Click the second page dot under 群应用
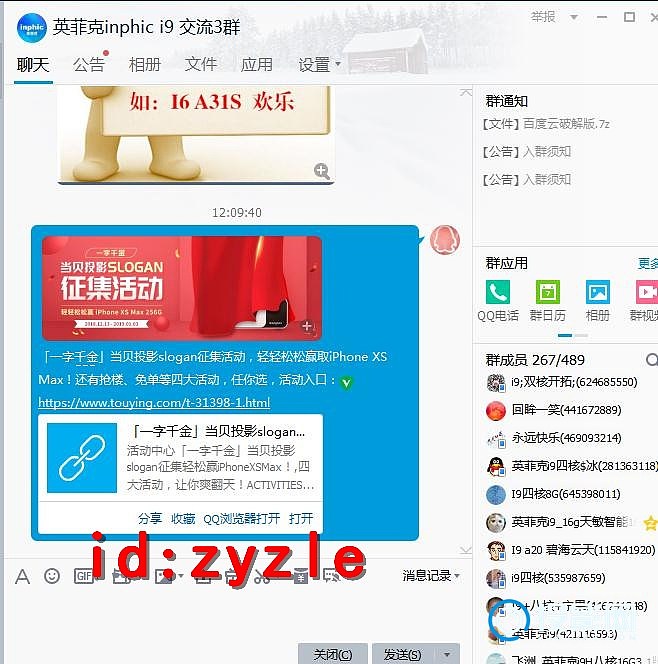This screenshot has width=658, height=664. [581, 335]
